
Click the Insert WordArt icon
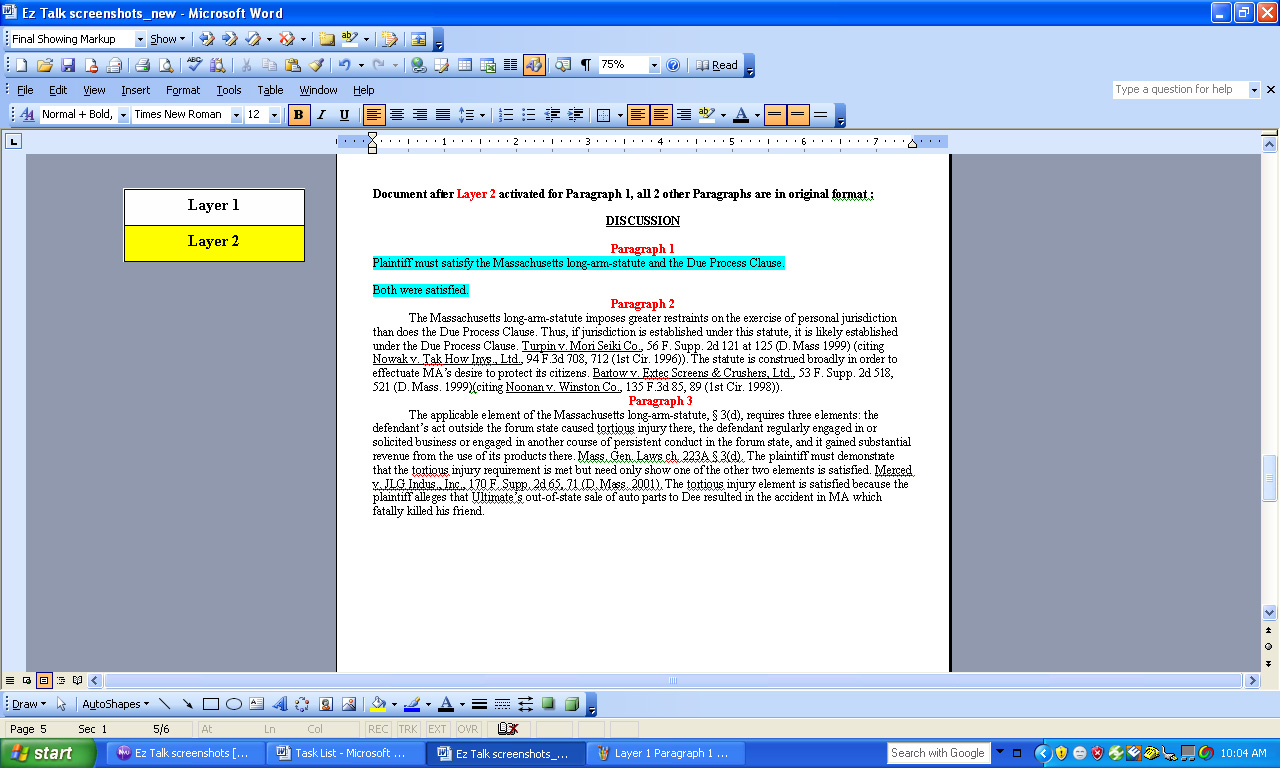point(279,704)
